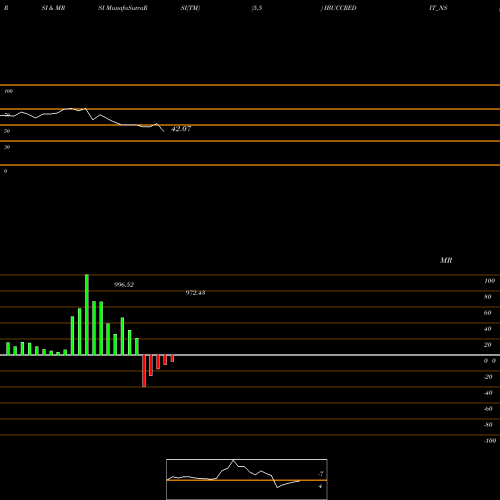
Task: Click the MR axis label 100
Action: (x=489, y=281)
